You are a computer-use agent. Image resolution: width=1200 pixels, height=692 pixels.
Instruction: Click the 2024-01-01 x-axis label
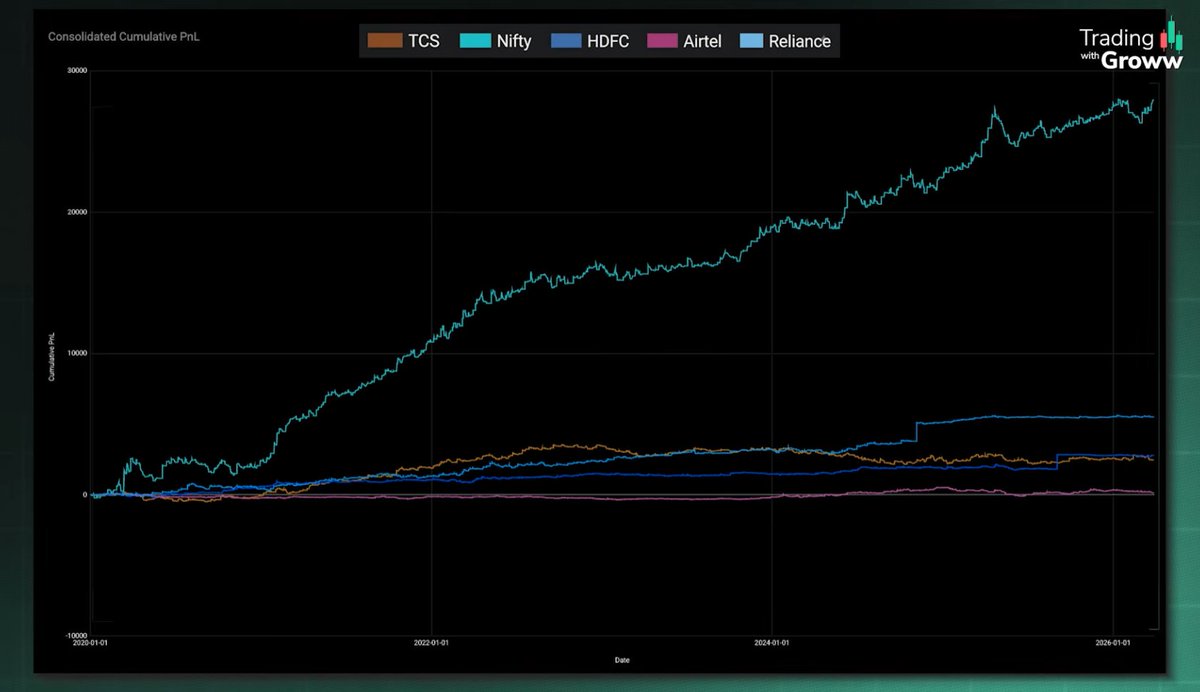pos(771,645)
